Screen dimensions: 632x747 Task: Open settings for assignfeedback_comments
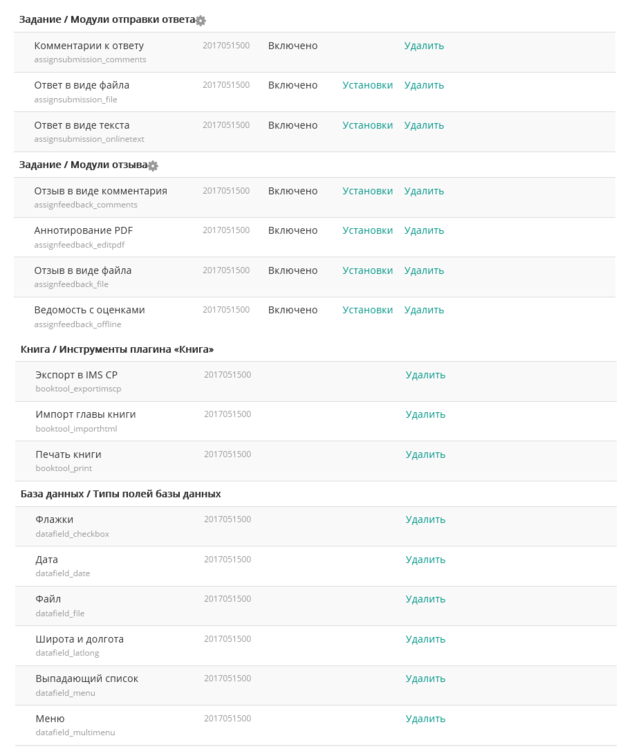tap(367, 191)
